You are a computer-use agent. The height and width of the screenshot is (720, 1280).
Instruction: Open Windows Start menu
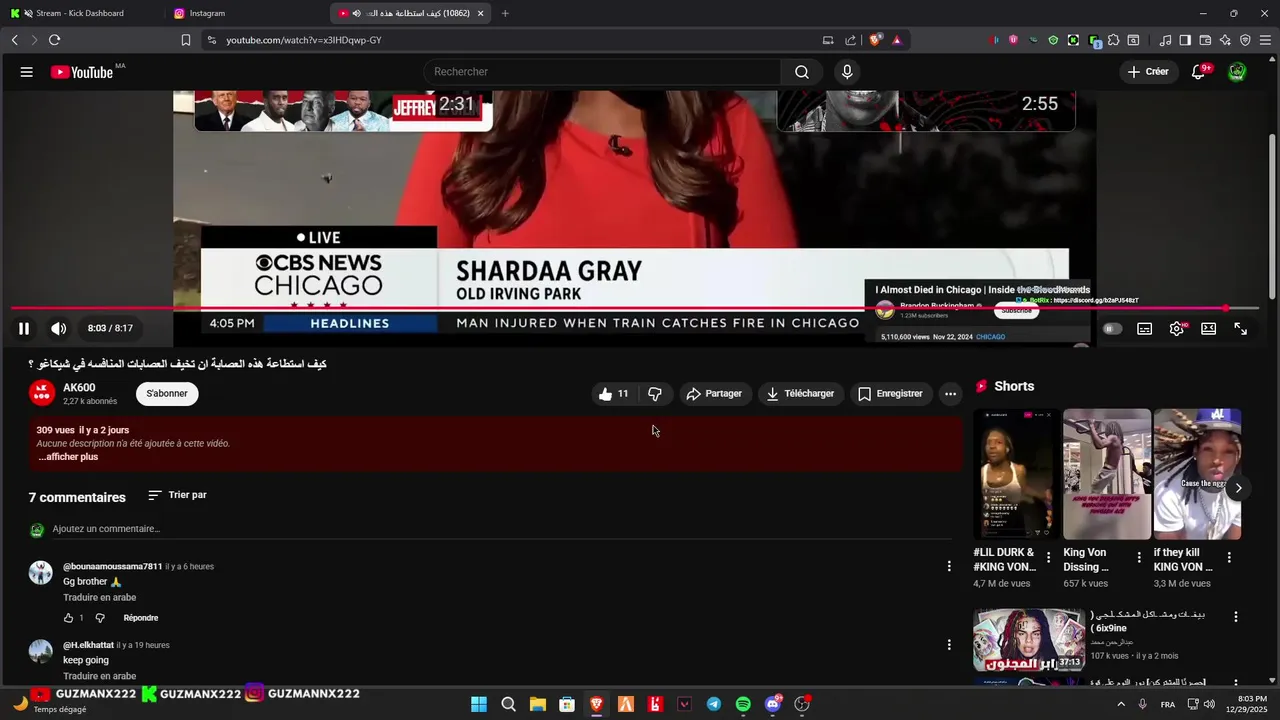(x=479, y=704)
